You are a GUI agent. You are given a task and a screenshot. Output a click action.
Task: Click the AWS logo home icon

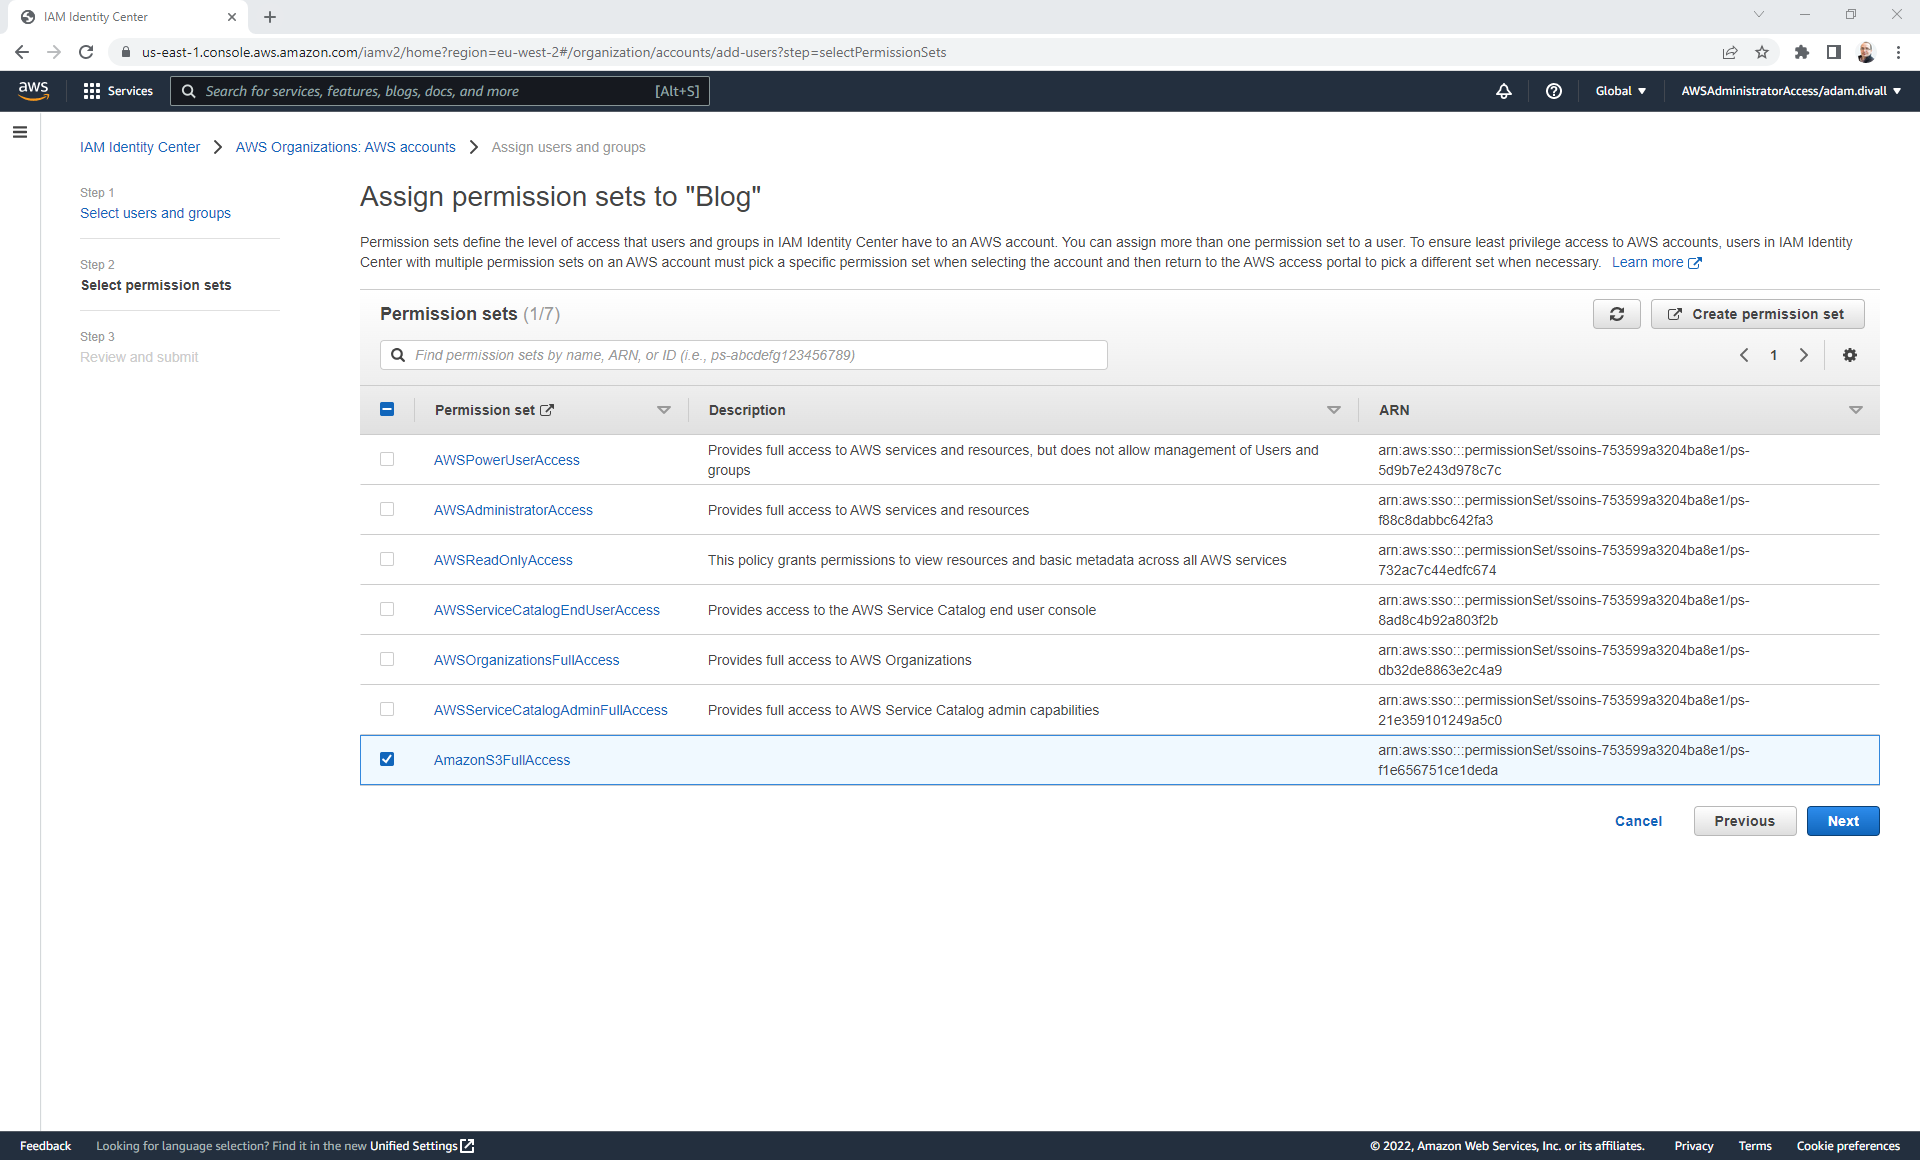[x=33, y=90]
